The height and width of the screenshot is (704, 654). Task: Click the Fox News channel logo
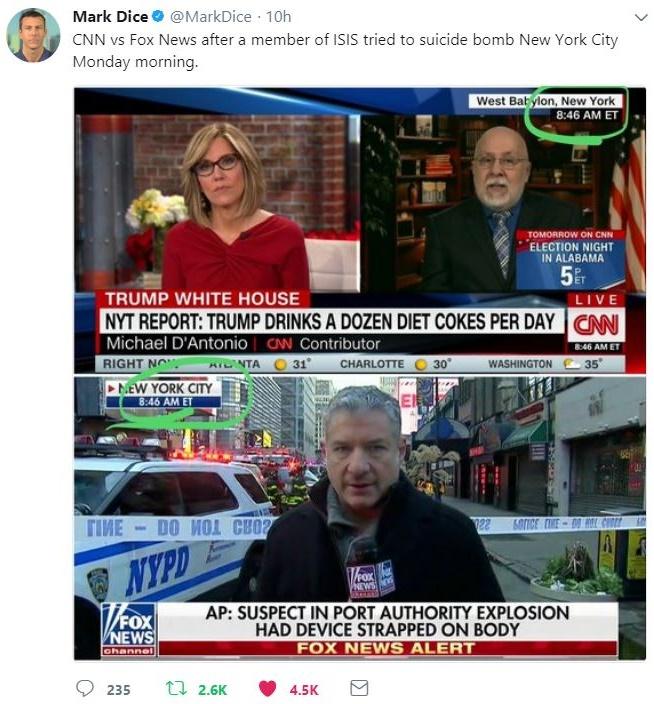pos(128,629)
